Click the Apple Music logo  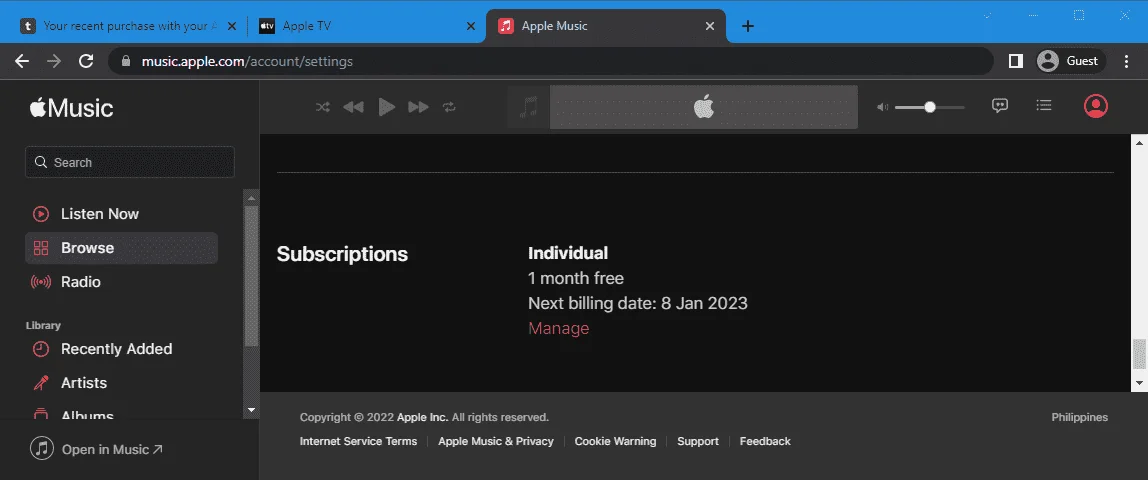pyautogui.click(x=71, y=108)
